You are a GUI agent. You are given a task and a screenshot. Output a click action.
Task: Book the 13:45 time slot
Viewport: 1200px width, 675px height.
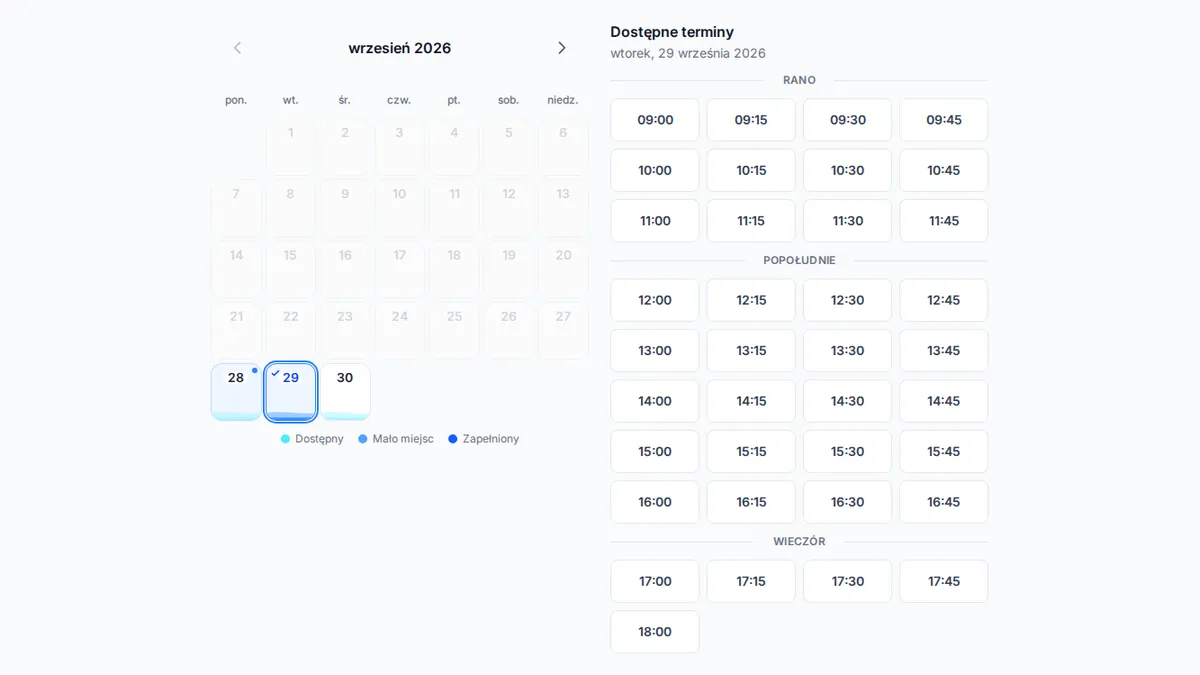pyautogui.click(x=944, y=351)
